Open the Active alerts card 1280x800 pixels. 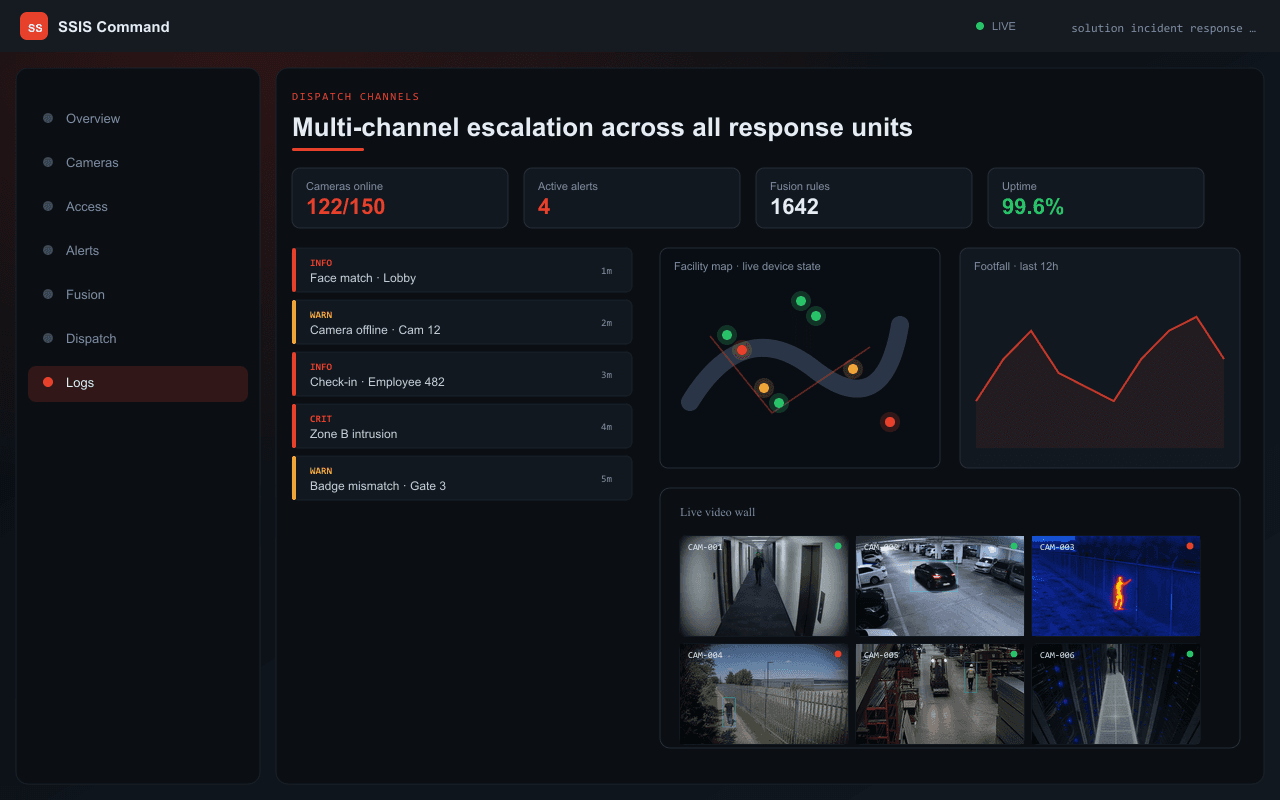[632, 198]
